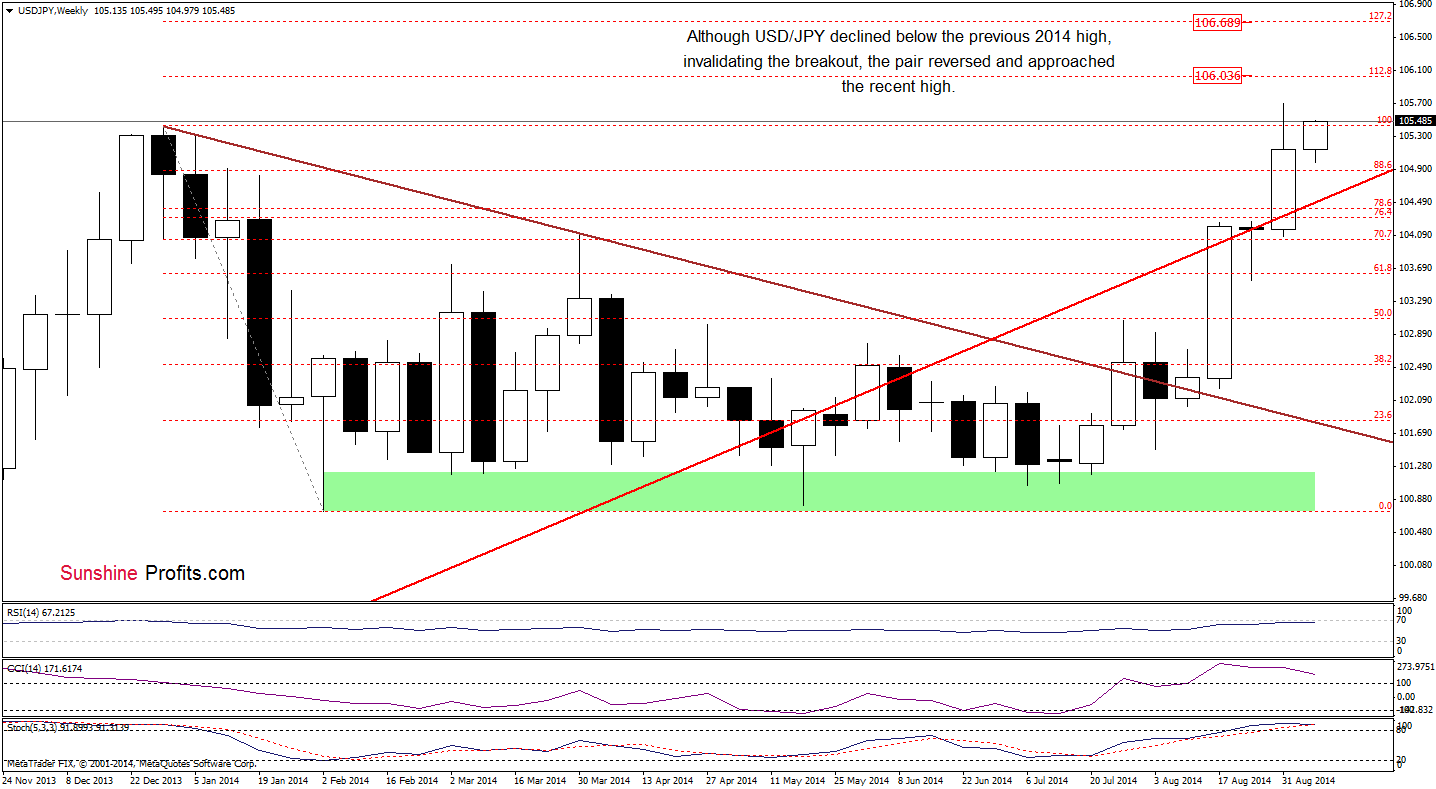Click the 6 Jul 2014 date label
1436x789 pixels.
[x=1049, y=780]
